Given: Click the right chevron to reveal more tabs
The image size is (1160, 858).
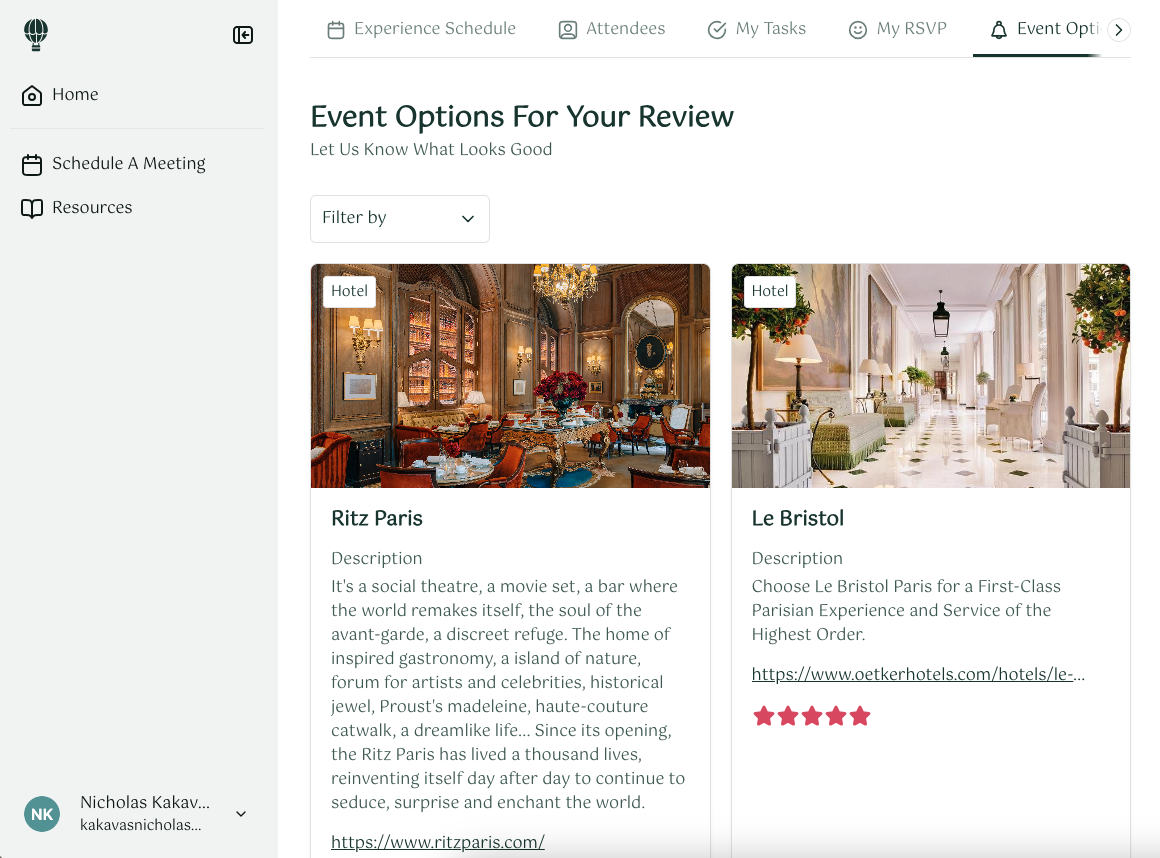Looking at the screenshot, I should [1118, 29].
